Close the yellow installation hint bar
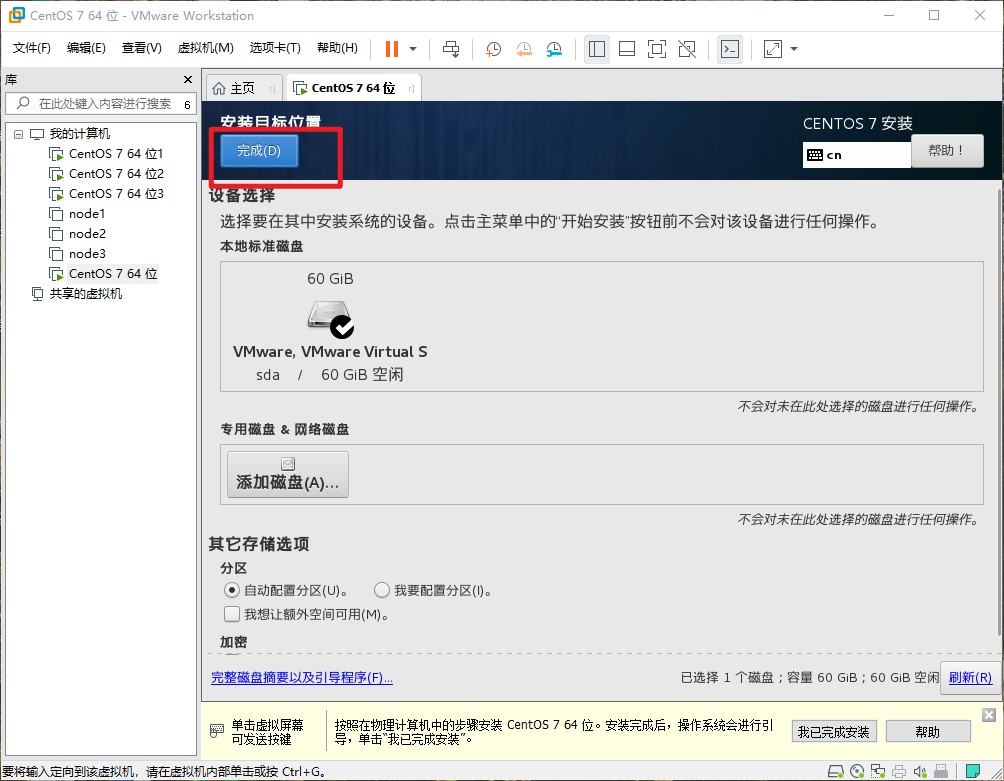 tap(989, 715)
